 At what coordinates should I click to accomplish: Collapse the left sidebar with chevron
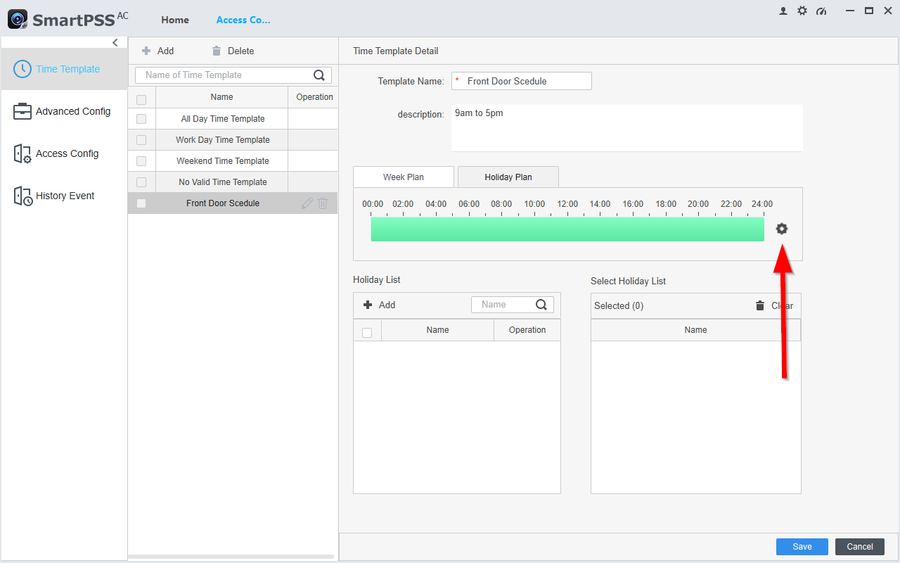pyautogui.click(x=115, y=43)
